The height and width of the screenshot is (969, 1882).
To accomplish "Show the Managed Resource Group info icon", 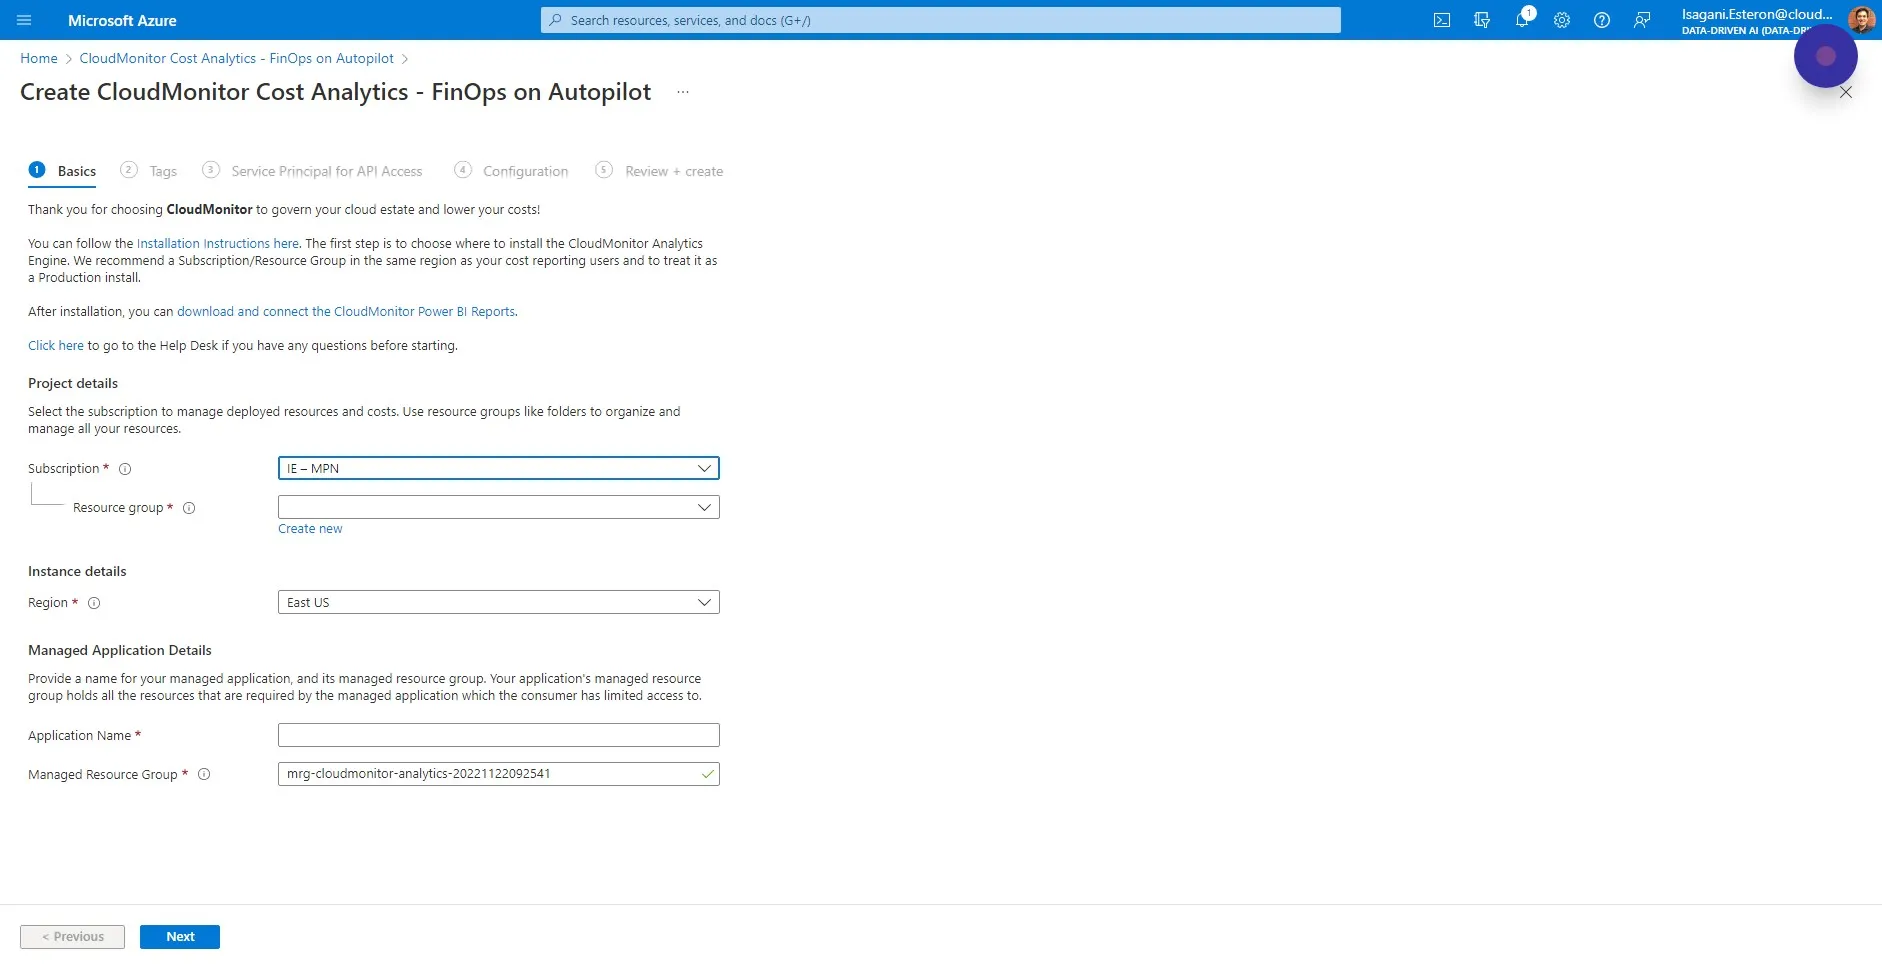I will tap(204, 774).
